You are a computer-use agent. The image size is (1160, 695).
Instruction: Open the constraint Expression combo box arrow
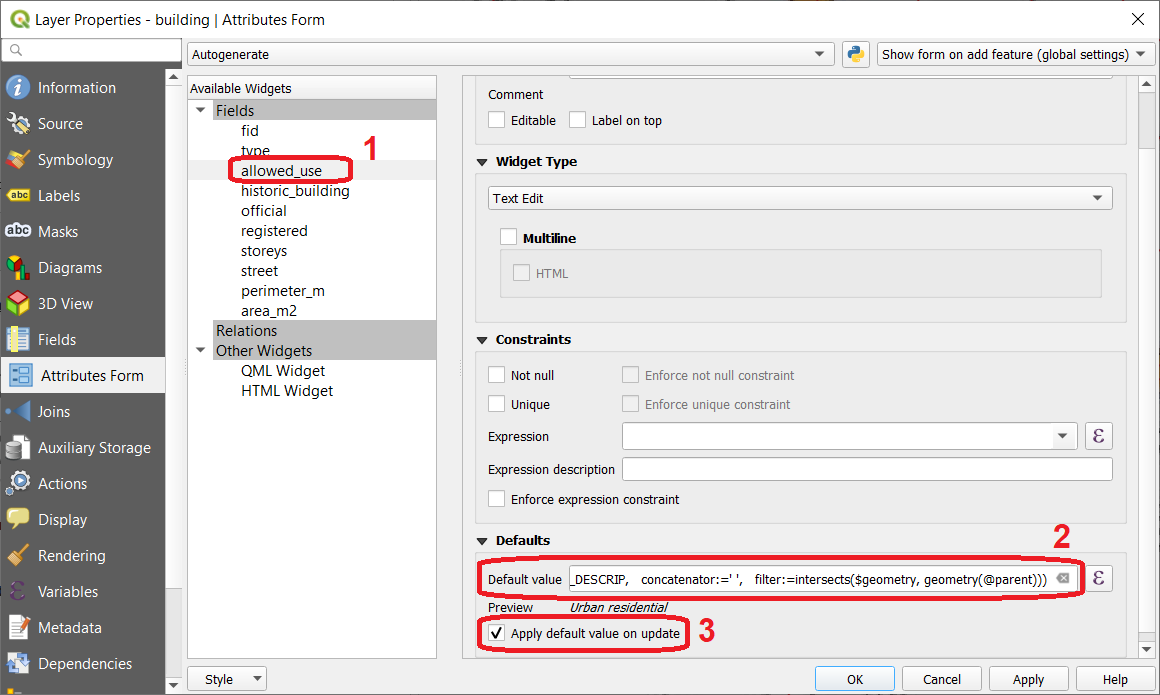pos(1062,436)
